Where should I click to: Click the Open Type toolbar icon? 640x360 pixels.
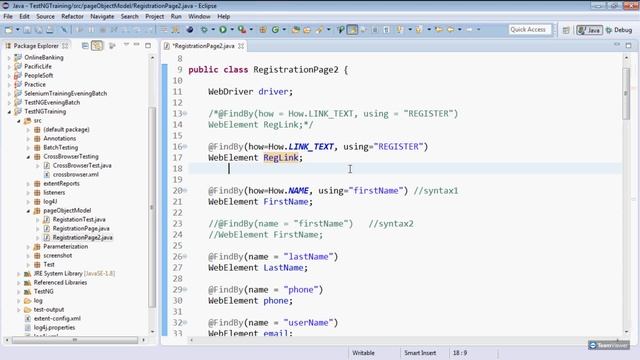click(x=295, y=30)
